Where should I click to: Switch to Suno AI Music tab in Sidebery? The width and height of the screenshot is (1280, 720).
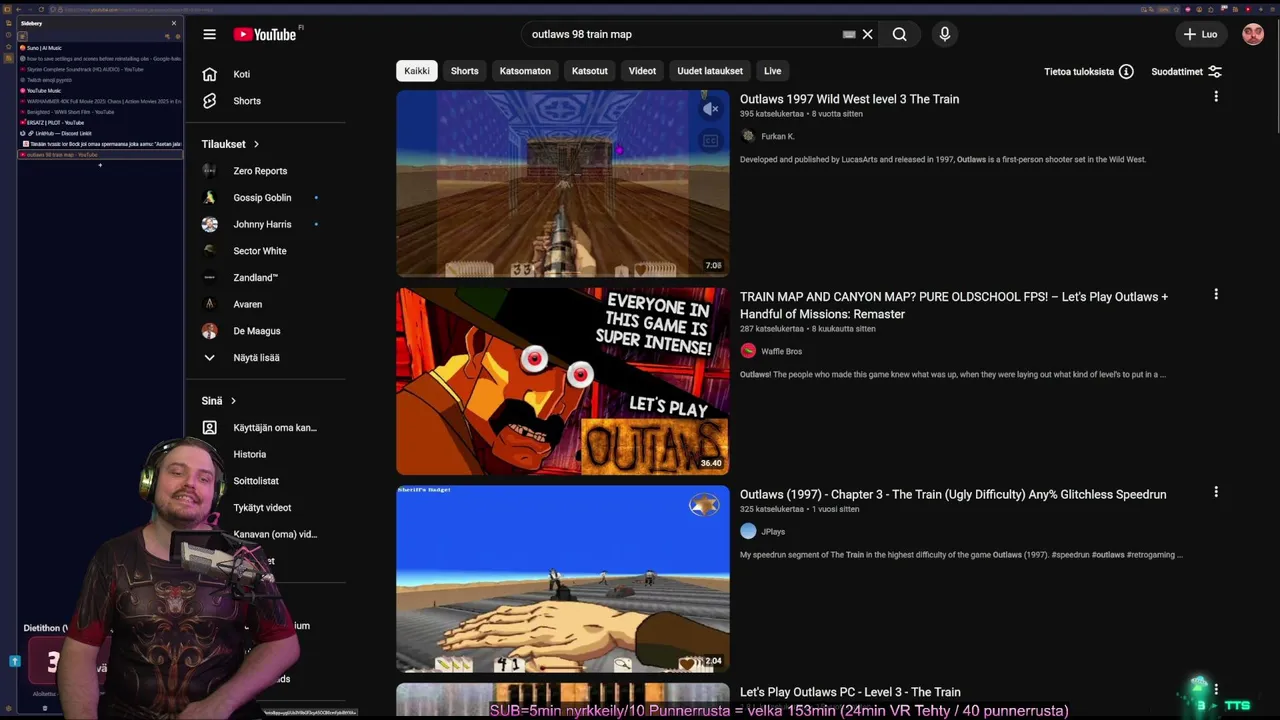tap(100, 48)
